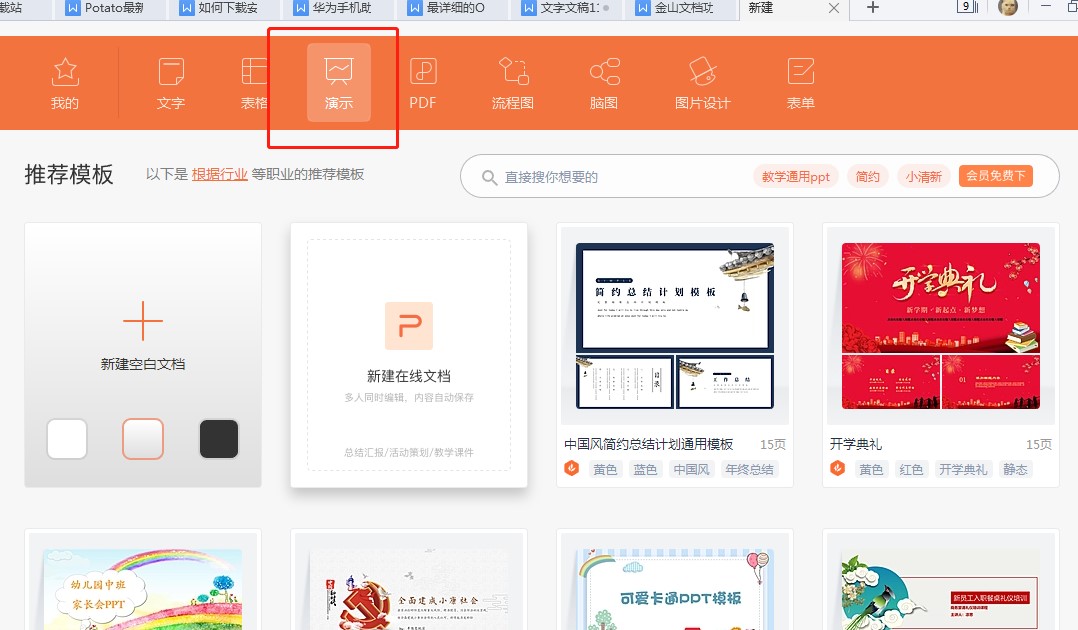Select the 图片设计 image design type
This screenshot has height=630, width=1078.
point(703,84)
